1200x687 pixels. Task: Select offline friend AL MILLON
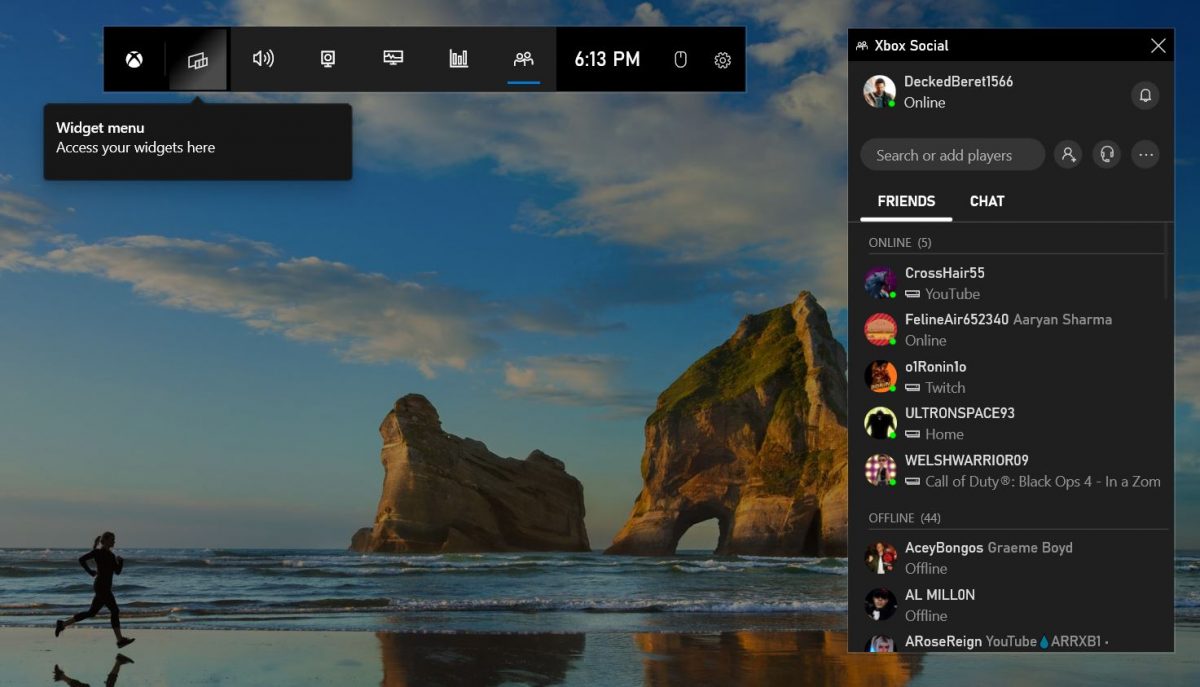pos(1012,605)
